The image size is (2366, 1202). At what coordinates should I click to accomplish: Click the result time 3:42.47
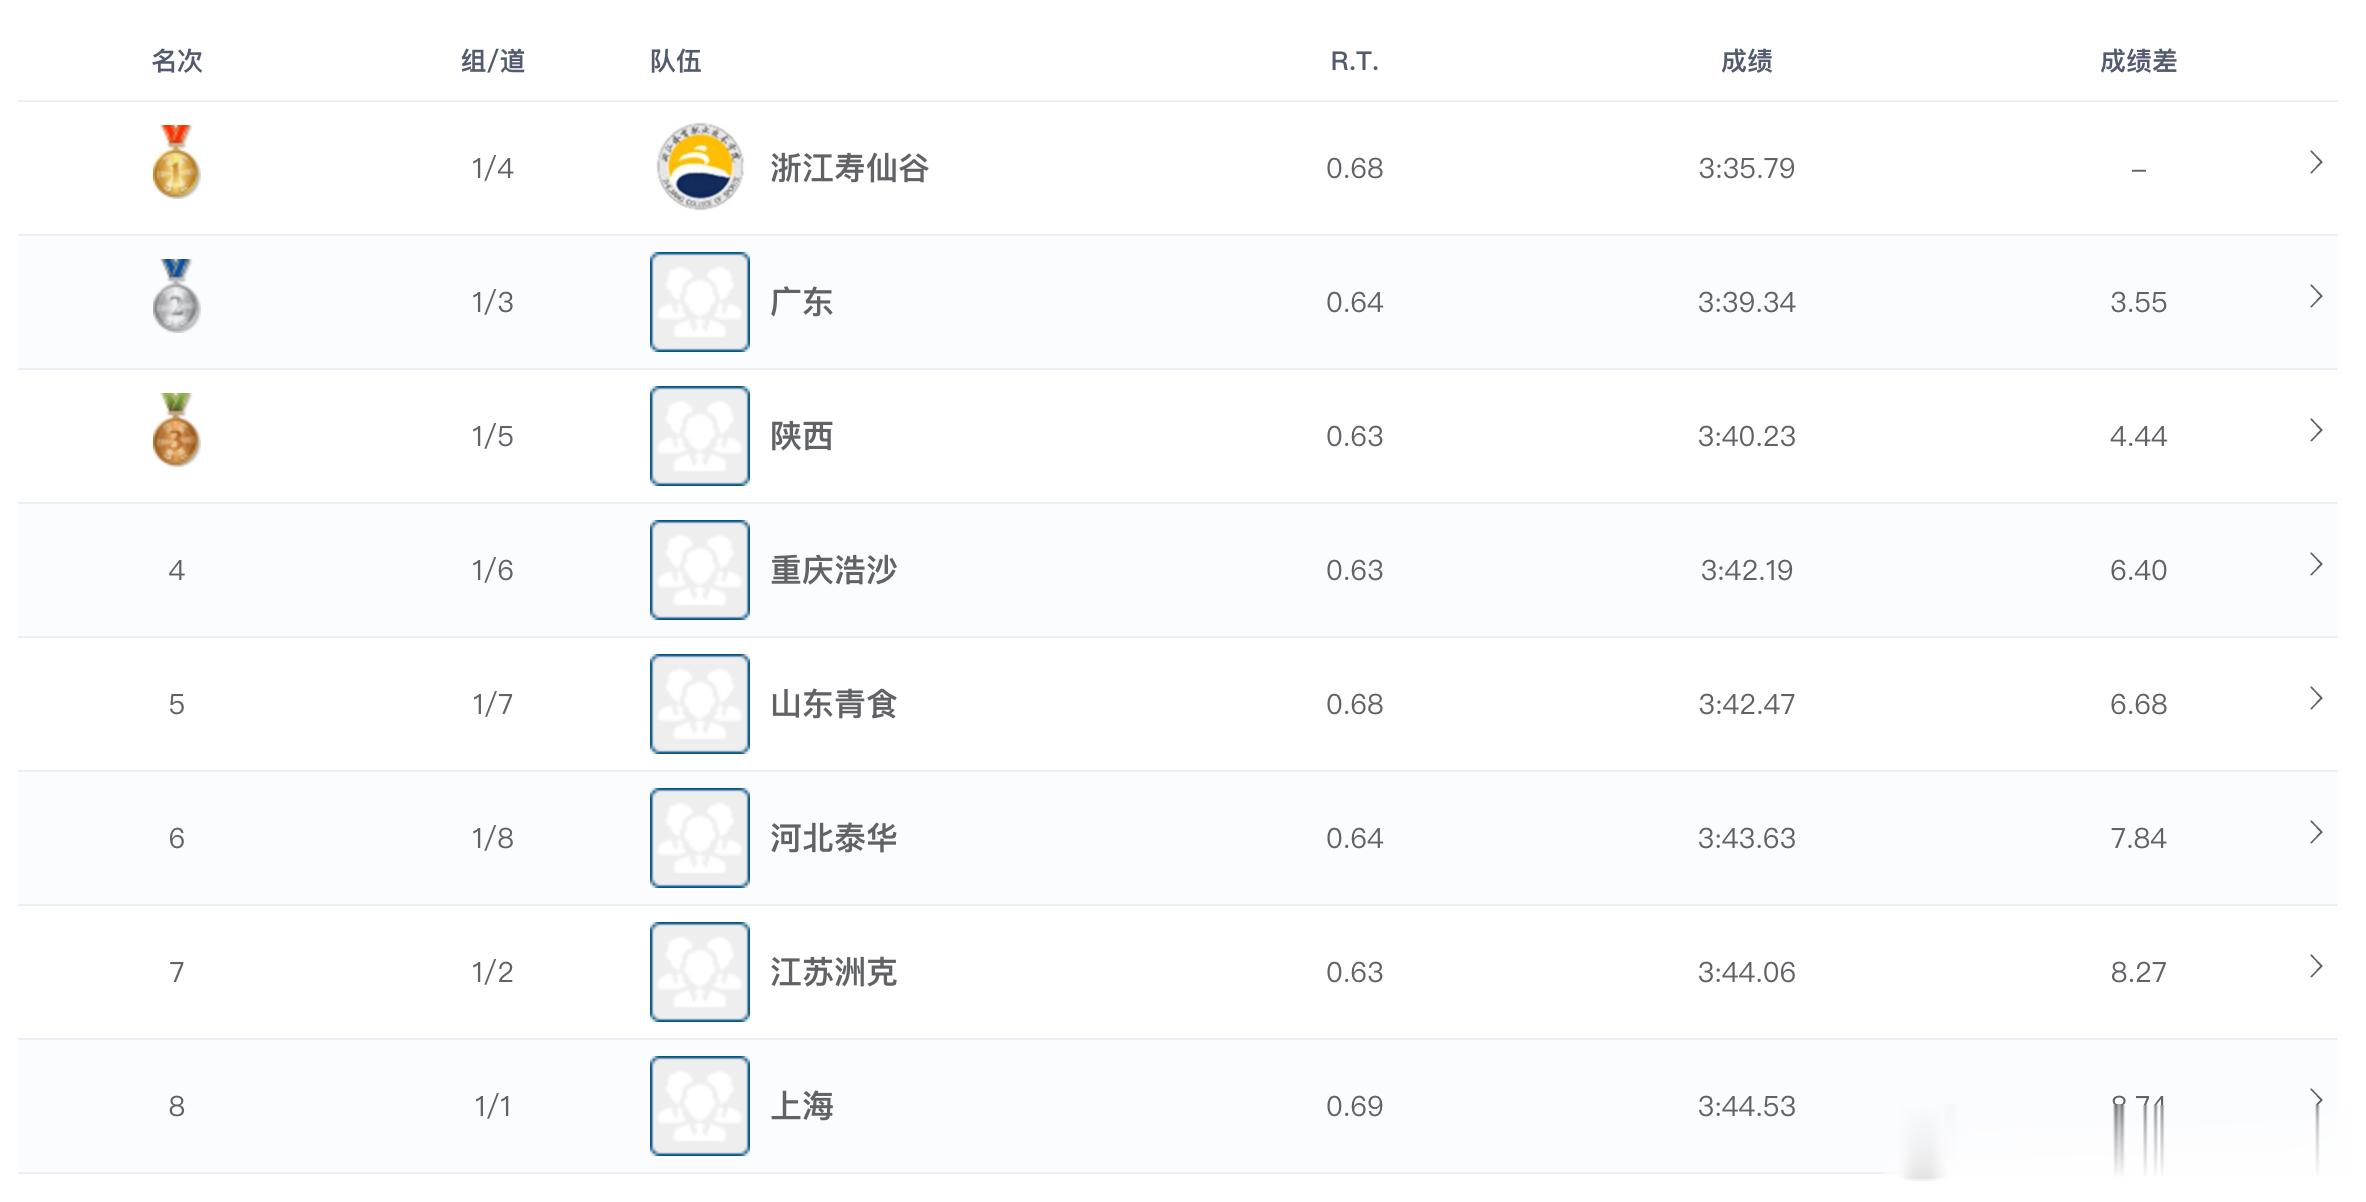[x=1747, y=704]
